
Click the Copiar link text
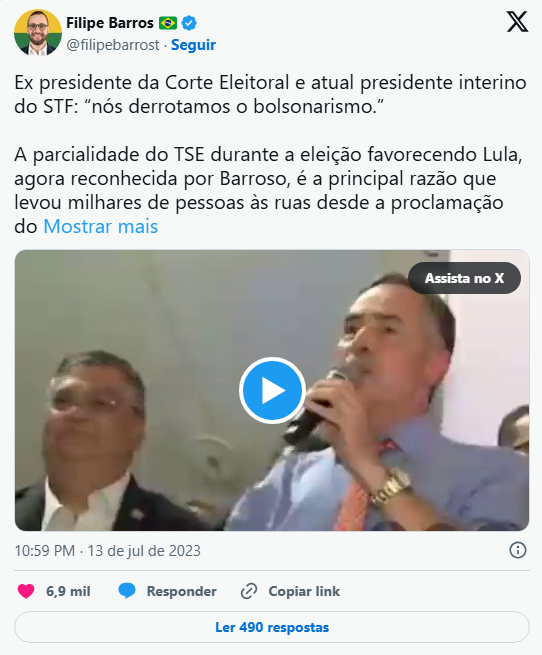click(x=304, y=591)
